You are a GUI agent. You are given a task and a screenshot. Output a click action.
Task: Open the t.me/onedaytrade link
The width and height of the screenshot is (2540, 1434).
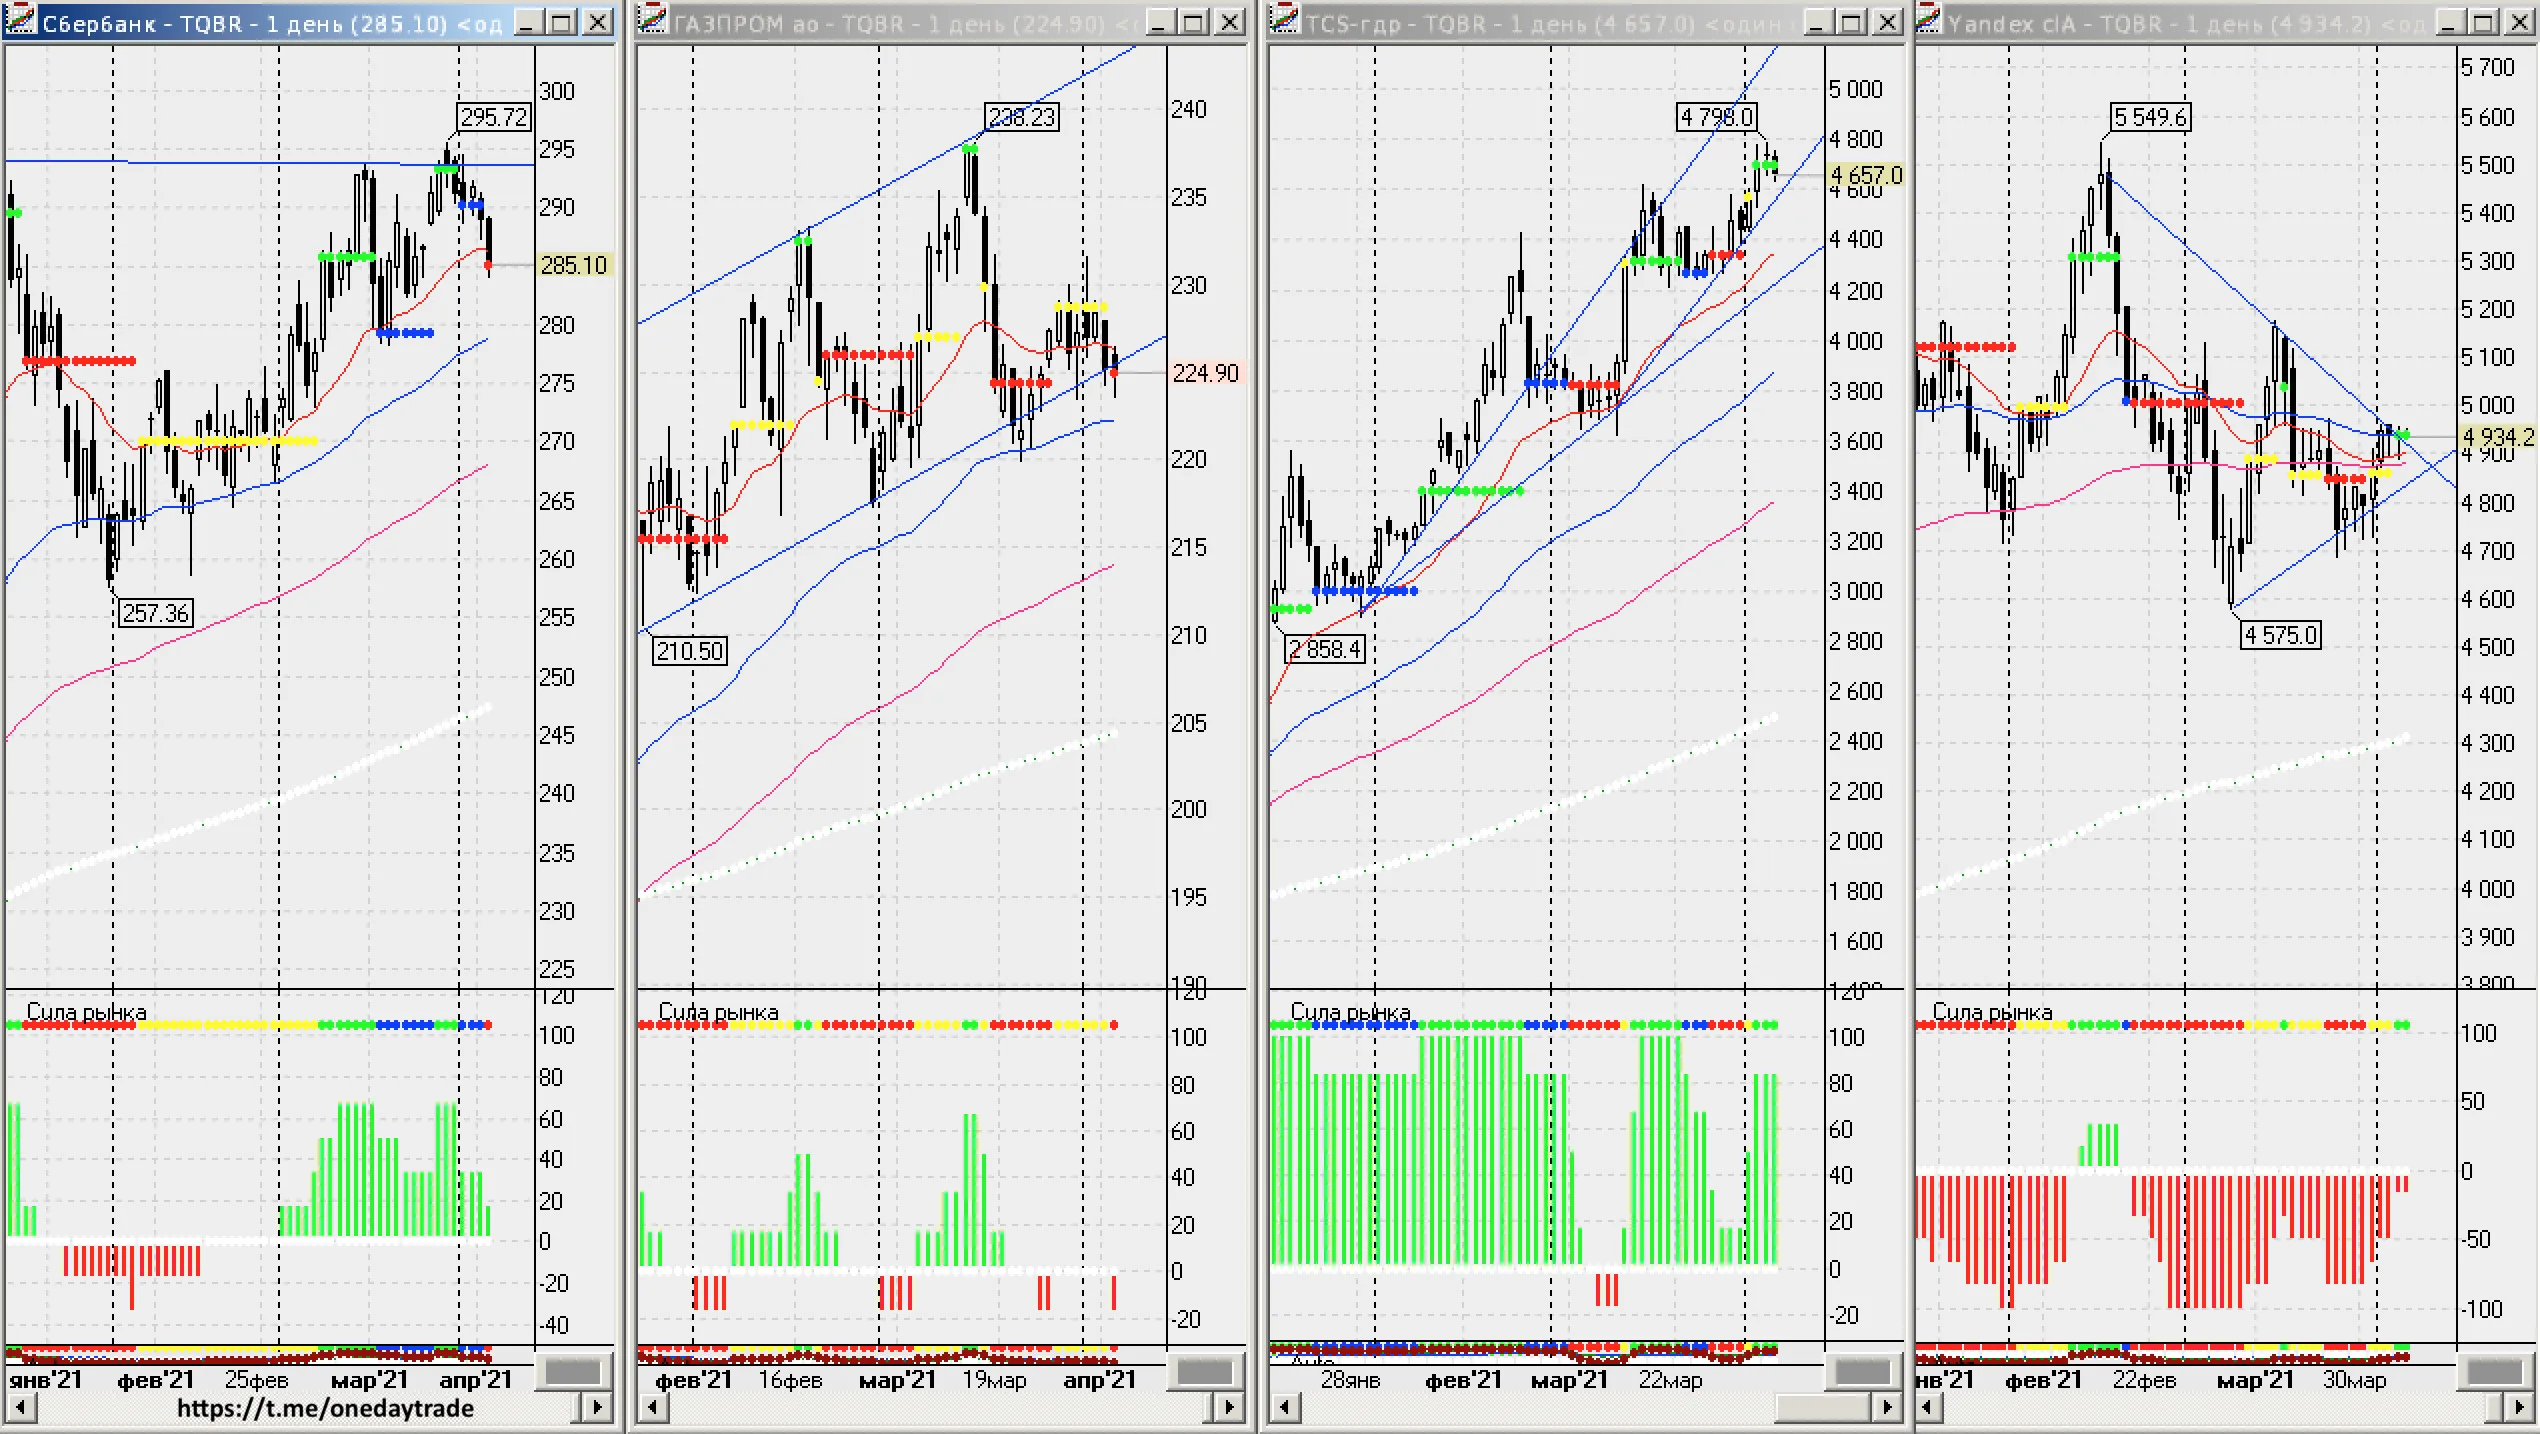click(325, 1408)
